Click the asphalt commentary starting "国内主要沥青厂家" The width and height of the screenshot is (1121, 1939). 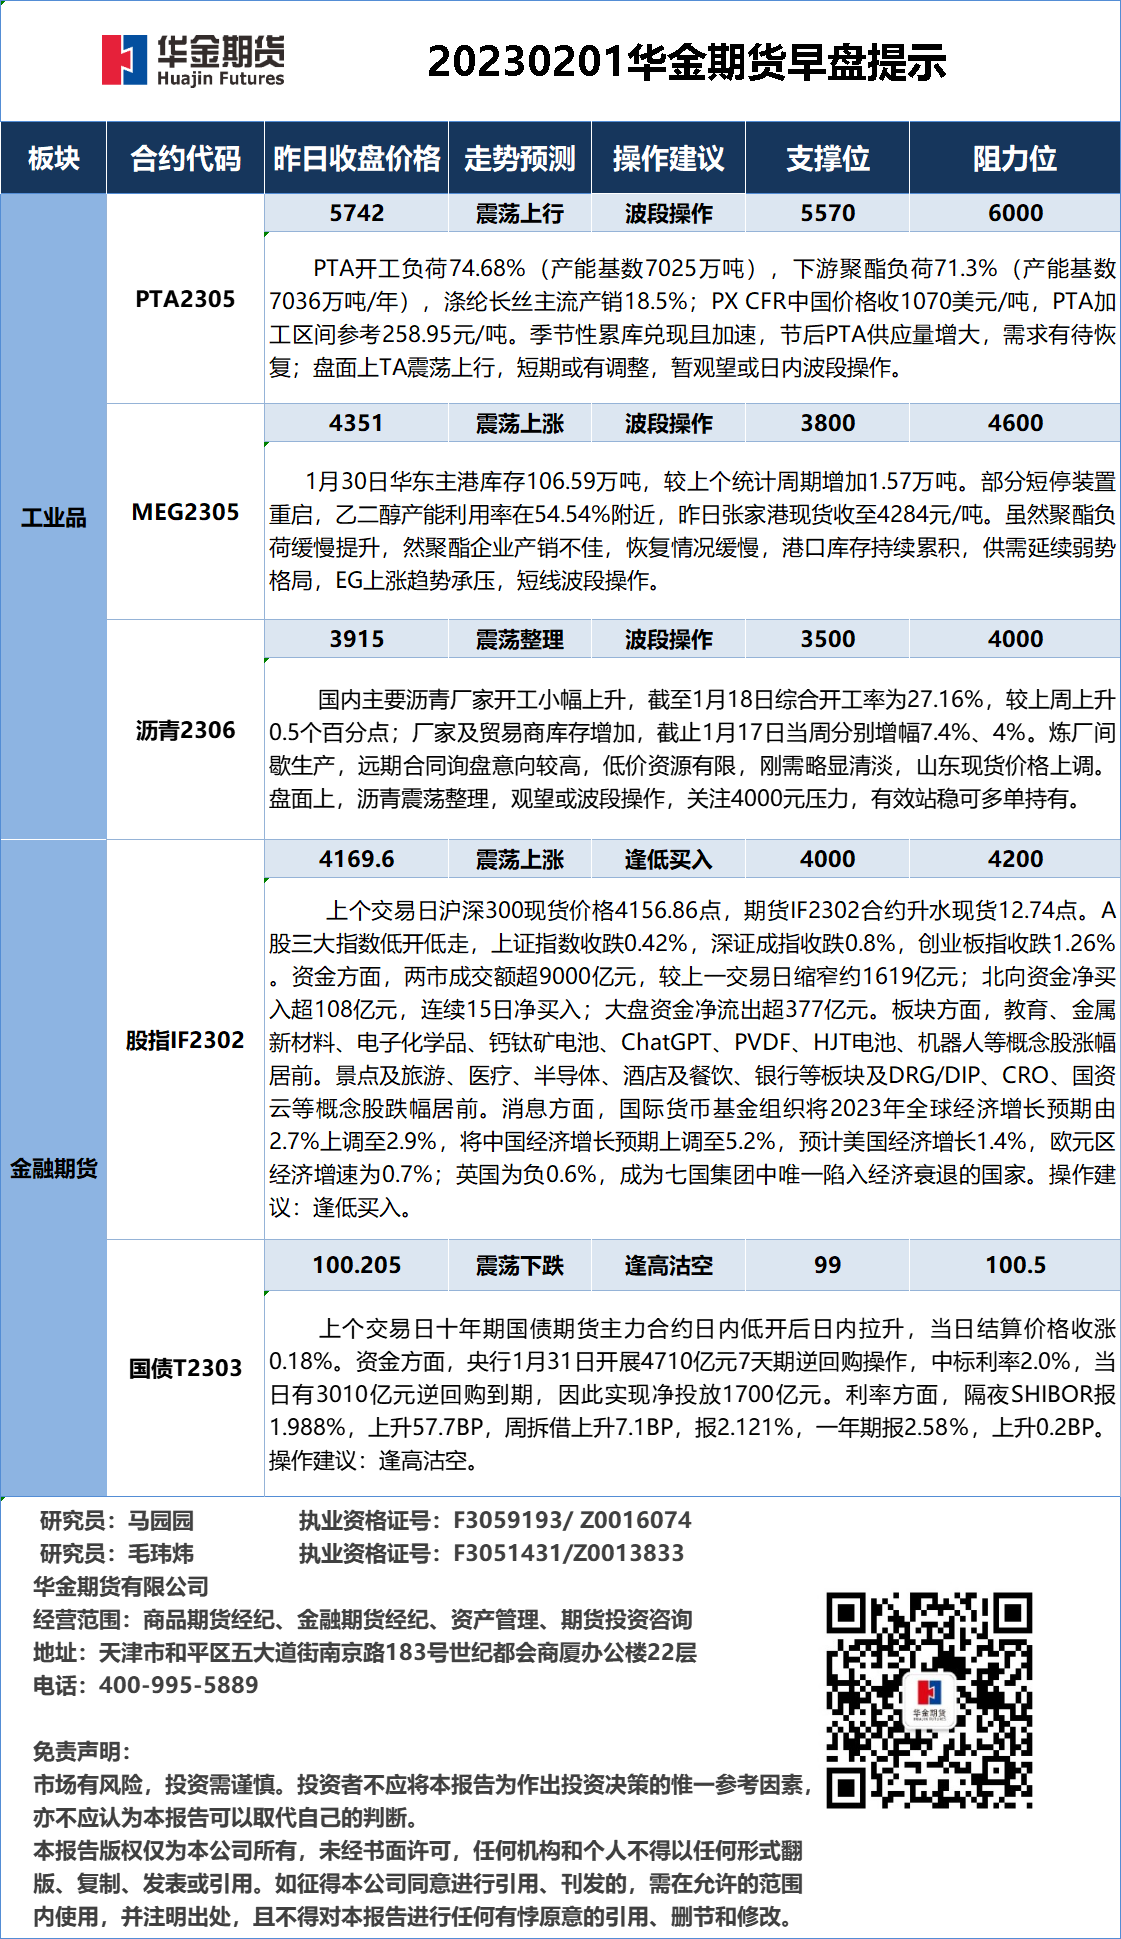692,749
